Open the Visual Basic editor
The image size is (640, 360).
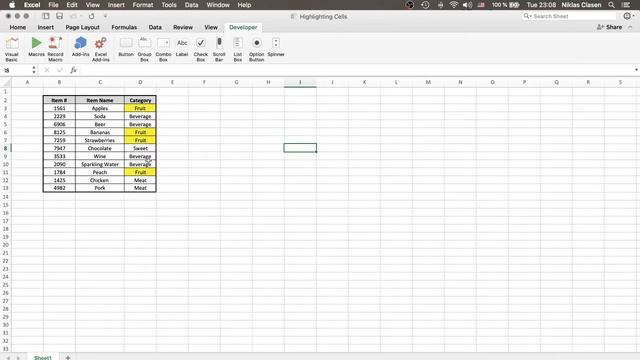click(11, 49)
